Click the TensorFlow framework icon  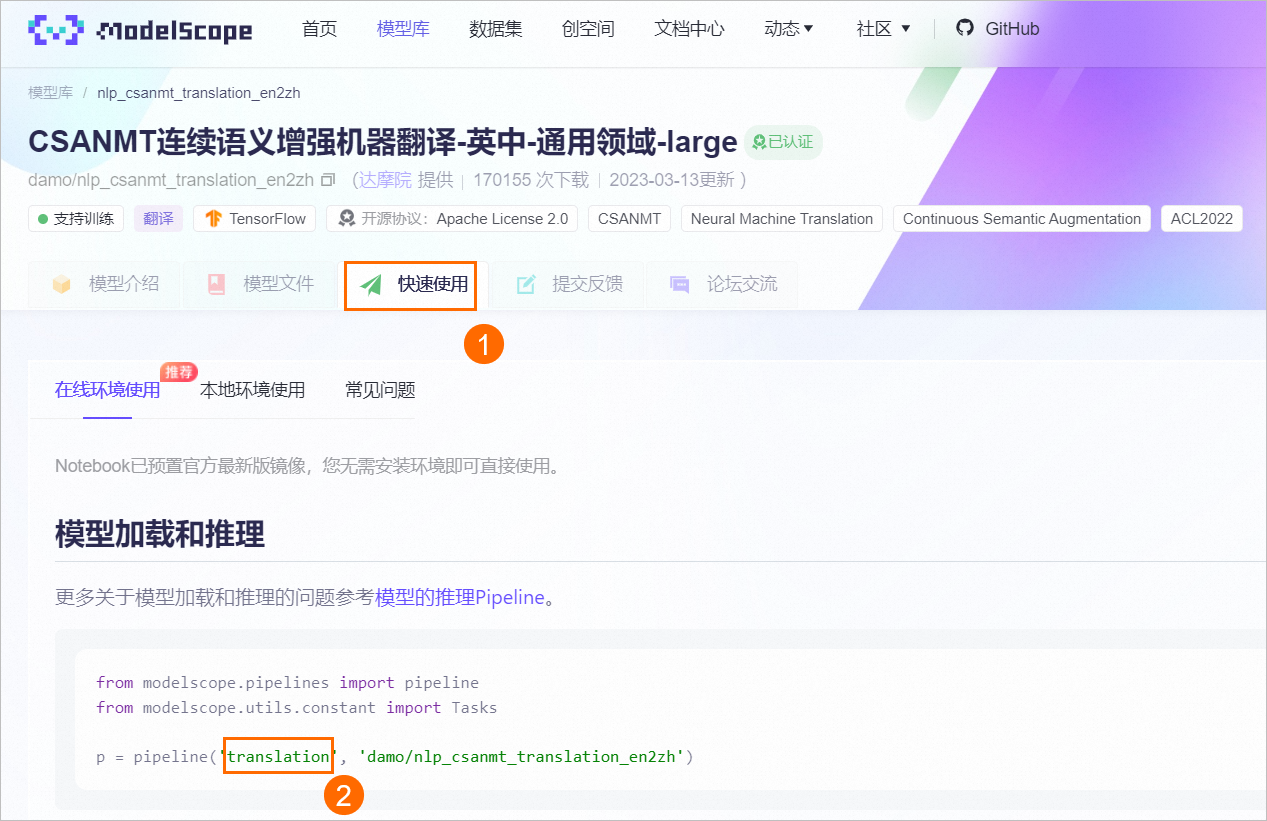pyautogui.click(x=214, y=218)
